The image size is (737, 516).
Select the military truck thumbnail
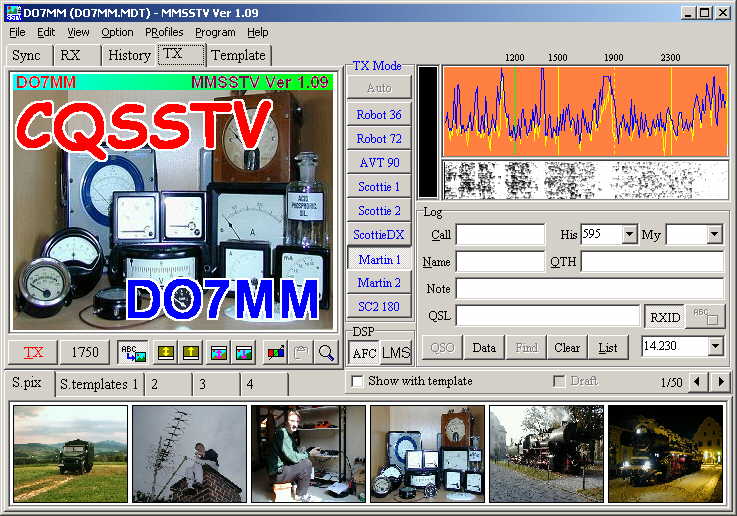click(x=71, y=454)
